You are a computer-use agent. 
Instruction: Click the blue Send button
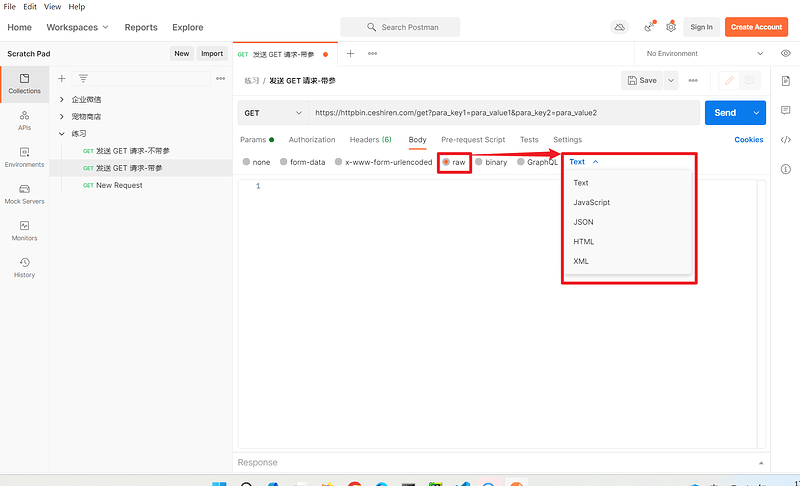(x=725, y=113)
